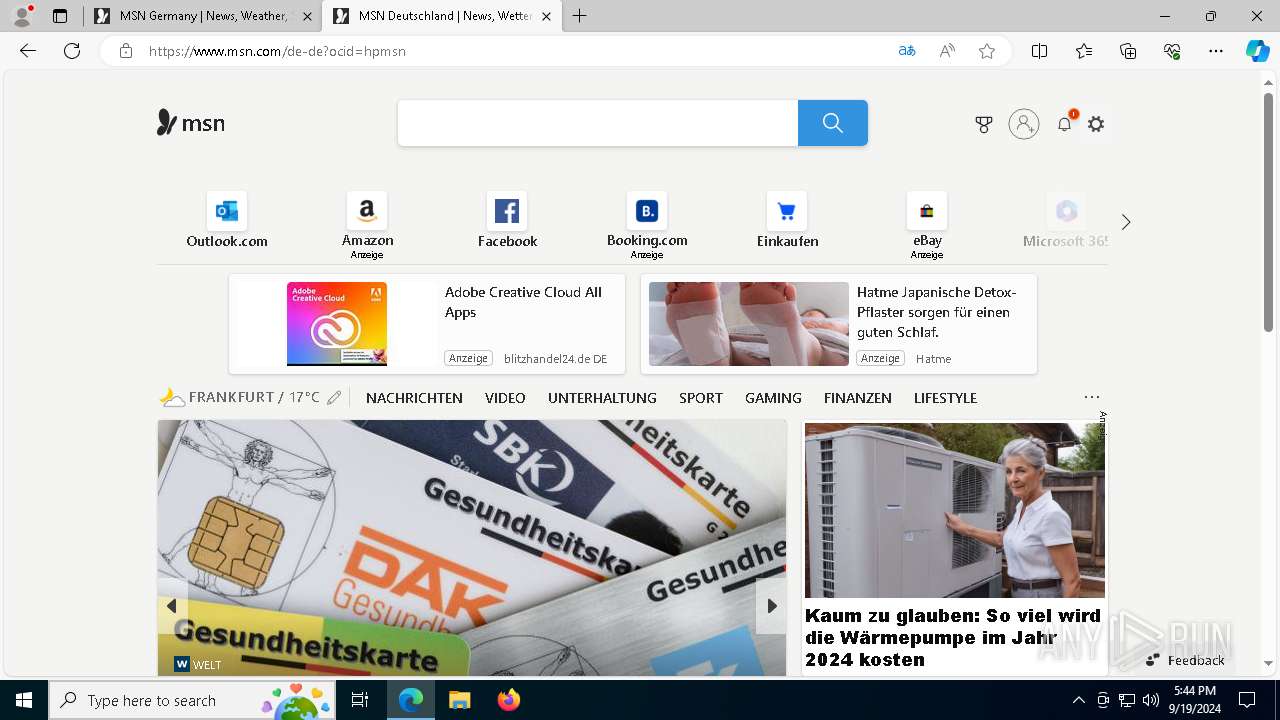Screen dimensions: 1280x720
Task: Open the Einkaufen shopping cart shortcut
Action: click(x=787, y=221)
